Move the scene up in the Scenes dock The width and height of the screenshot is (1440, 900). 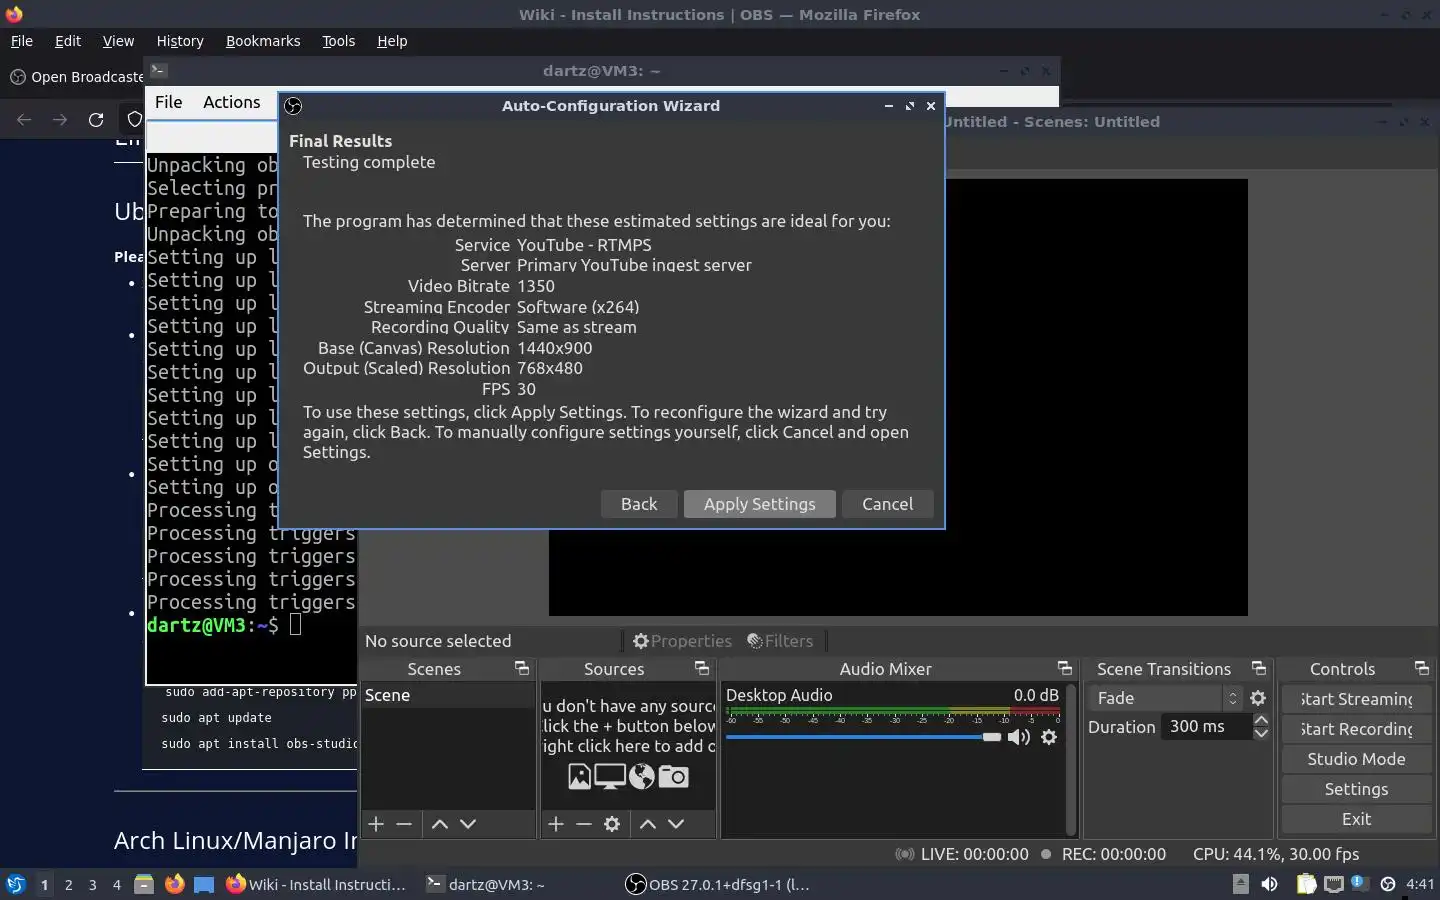439,824
